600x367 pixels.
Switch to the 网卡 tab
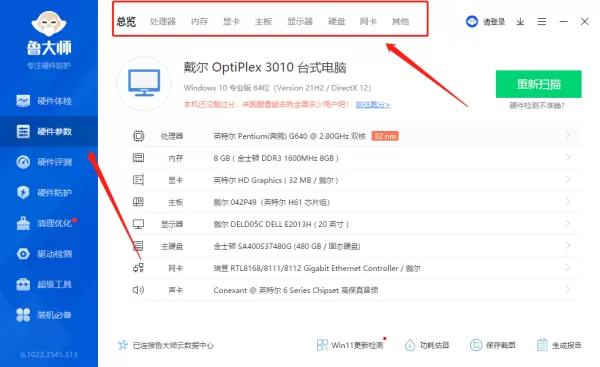tap(368, 21)
